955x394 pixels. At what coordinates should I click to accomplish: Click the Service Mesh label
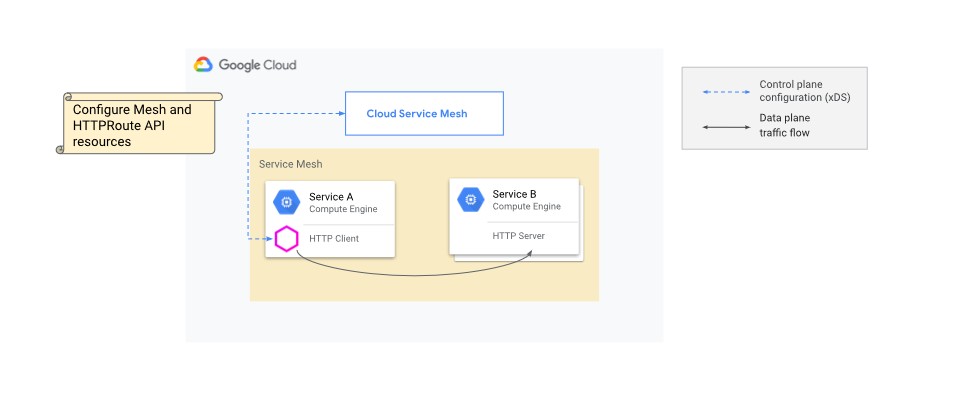pos(291,164)
